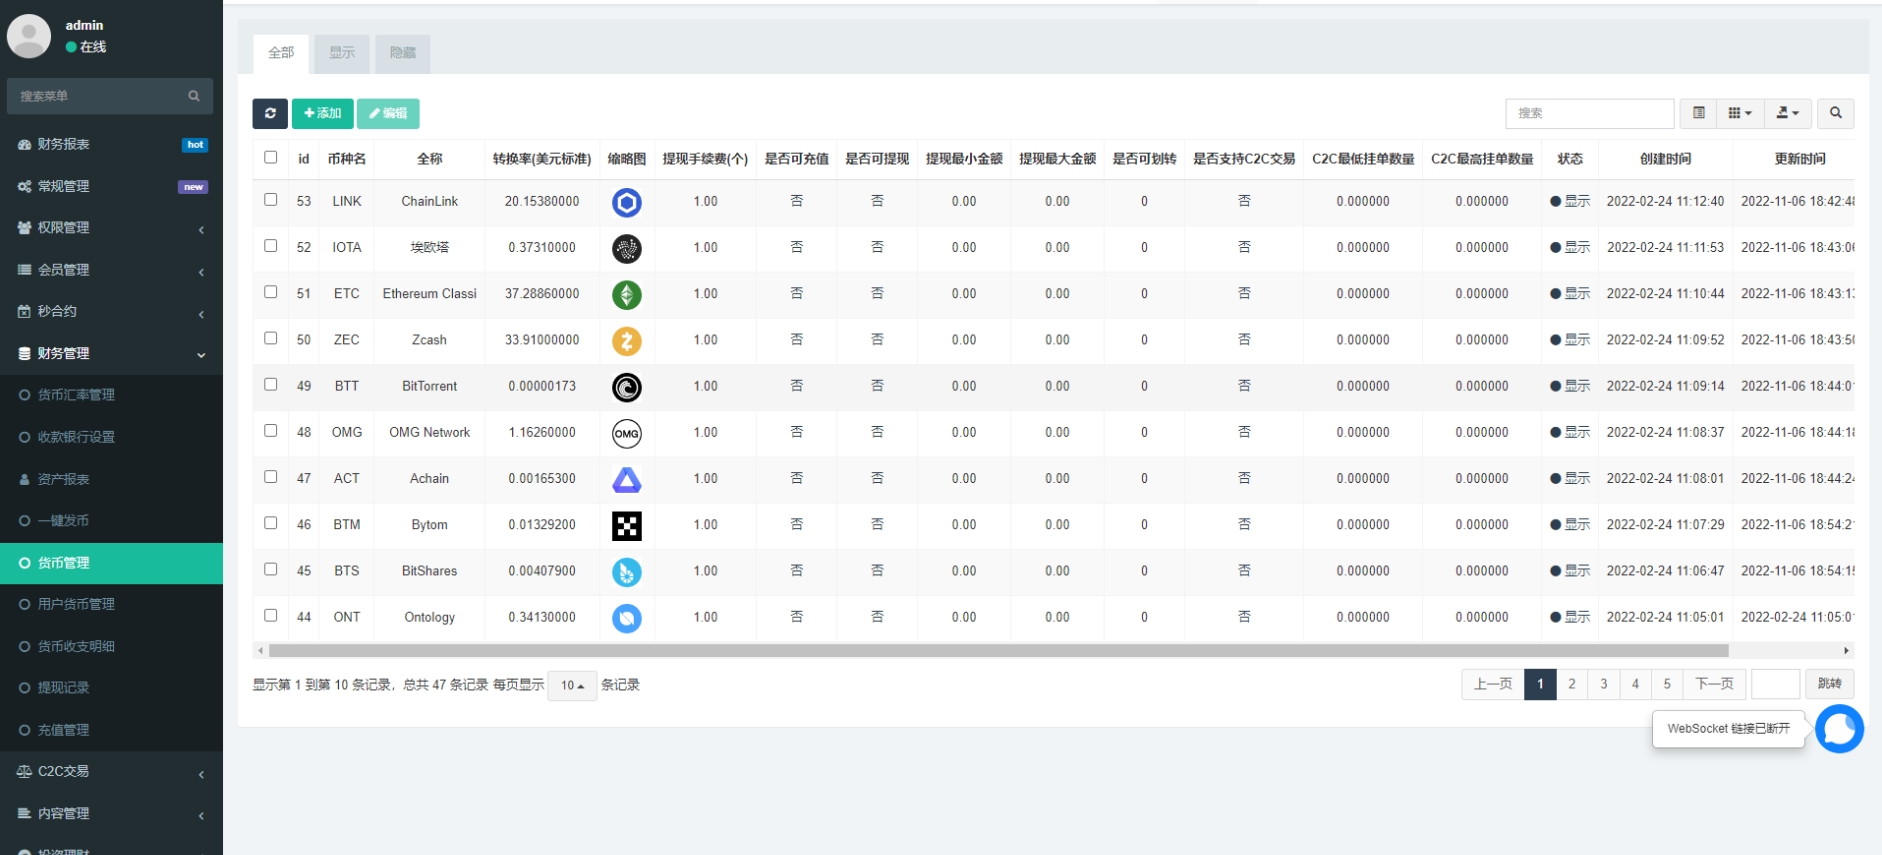Click the refresh table icon button
The height and width of the screenshot is (855, 1882).
270,113
